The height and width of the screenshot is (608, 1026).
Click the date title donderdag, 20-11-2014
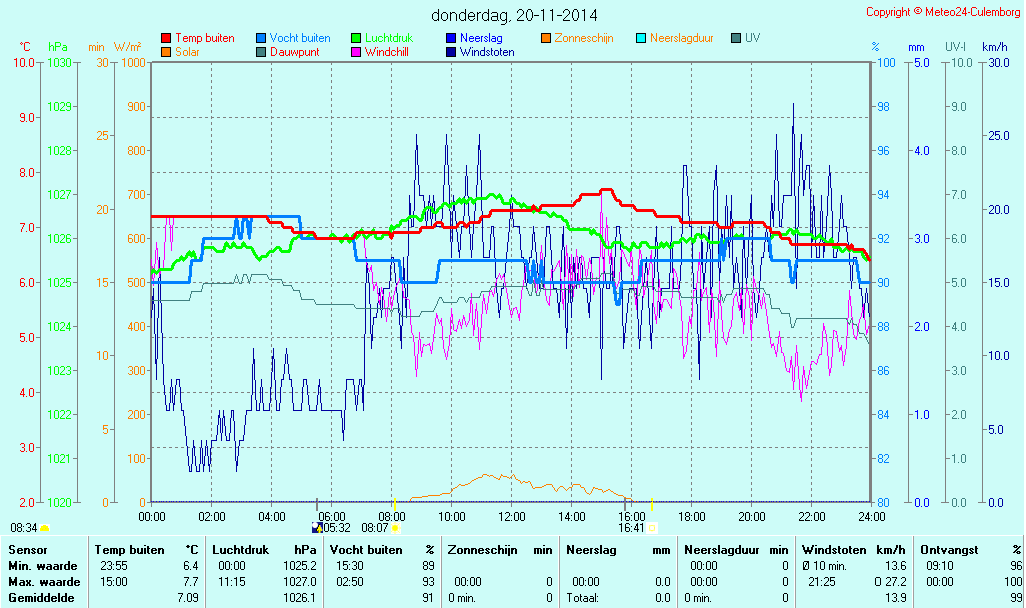tap(514, 16)
